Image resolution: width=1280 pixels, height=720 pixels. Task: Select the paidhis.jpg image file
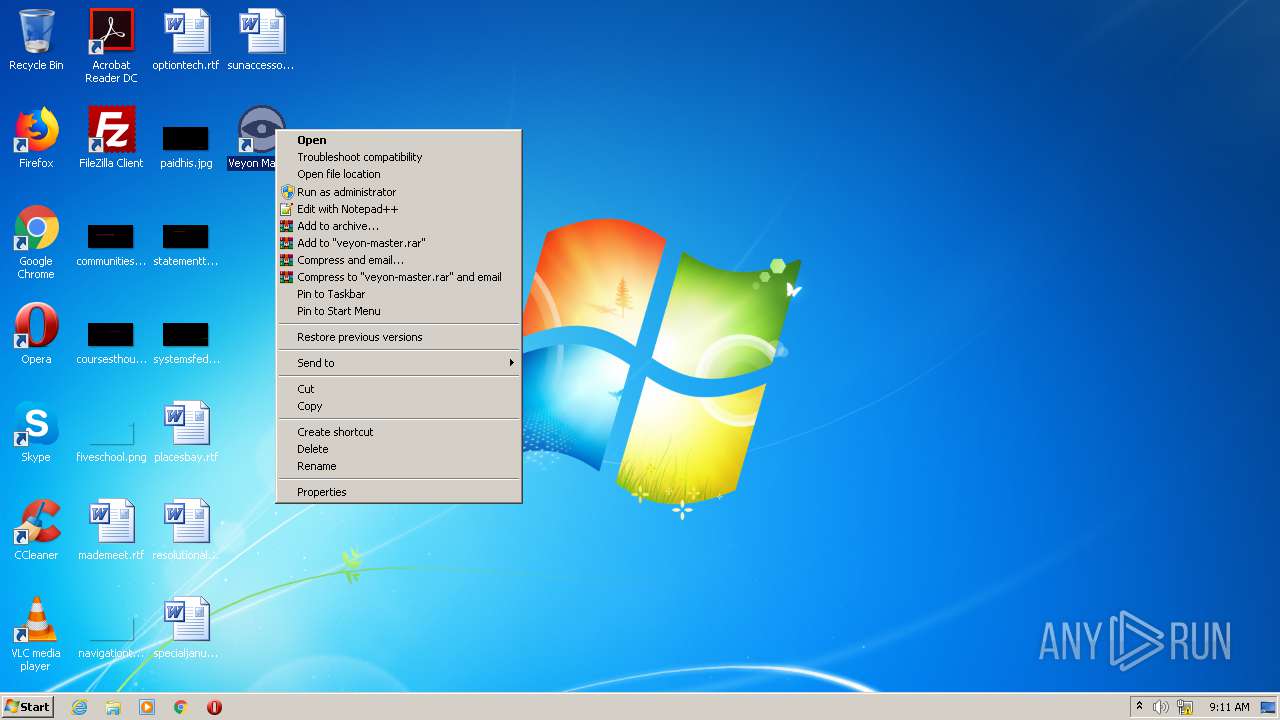click(186, 146)
